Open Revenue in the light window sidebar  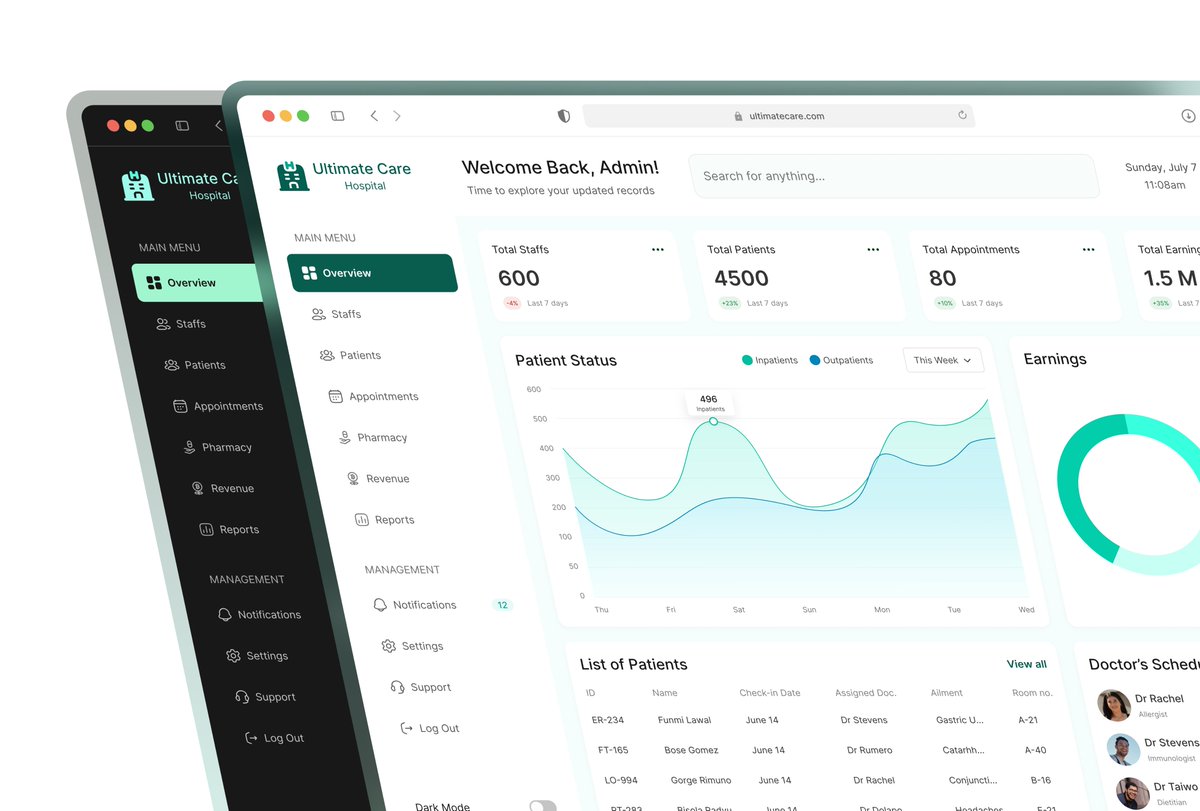click(x=378, y=478)
